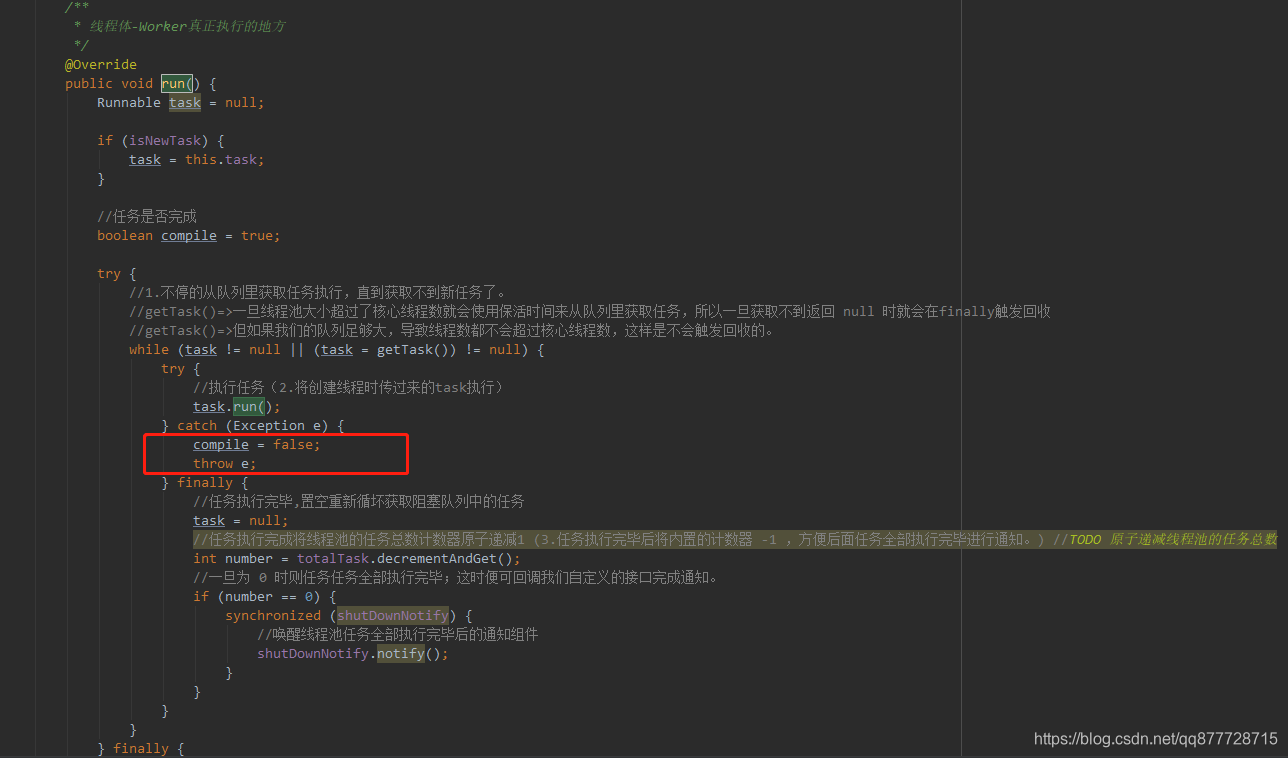
Task: Click comment '//唤醒线程池任务全部执行完毕后的通知组件'
Action: (398, 634)
